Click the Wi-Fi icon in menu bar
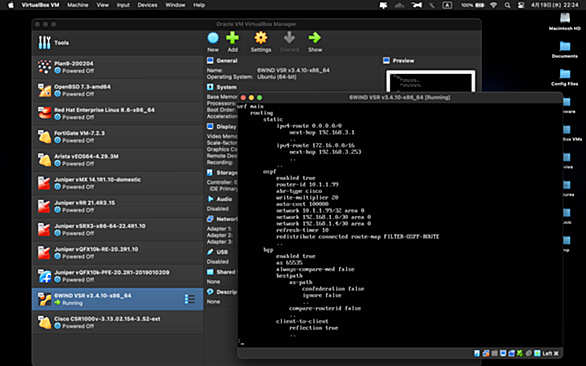The width and height of the screenshot is (586, 366). (494, 5)
